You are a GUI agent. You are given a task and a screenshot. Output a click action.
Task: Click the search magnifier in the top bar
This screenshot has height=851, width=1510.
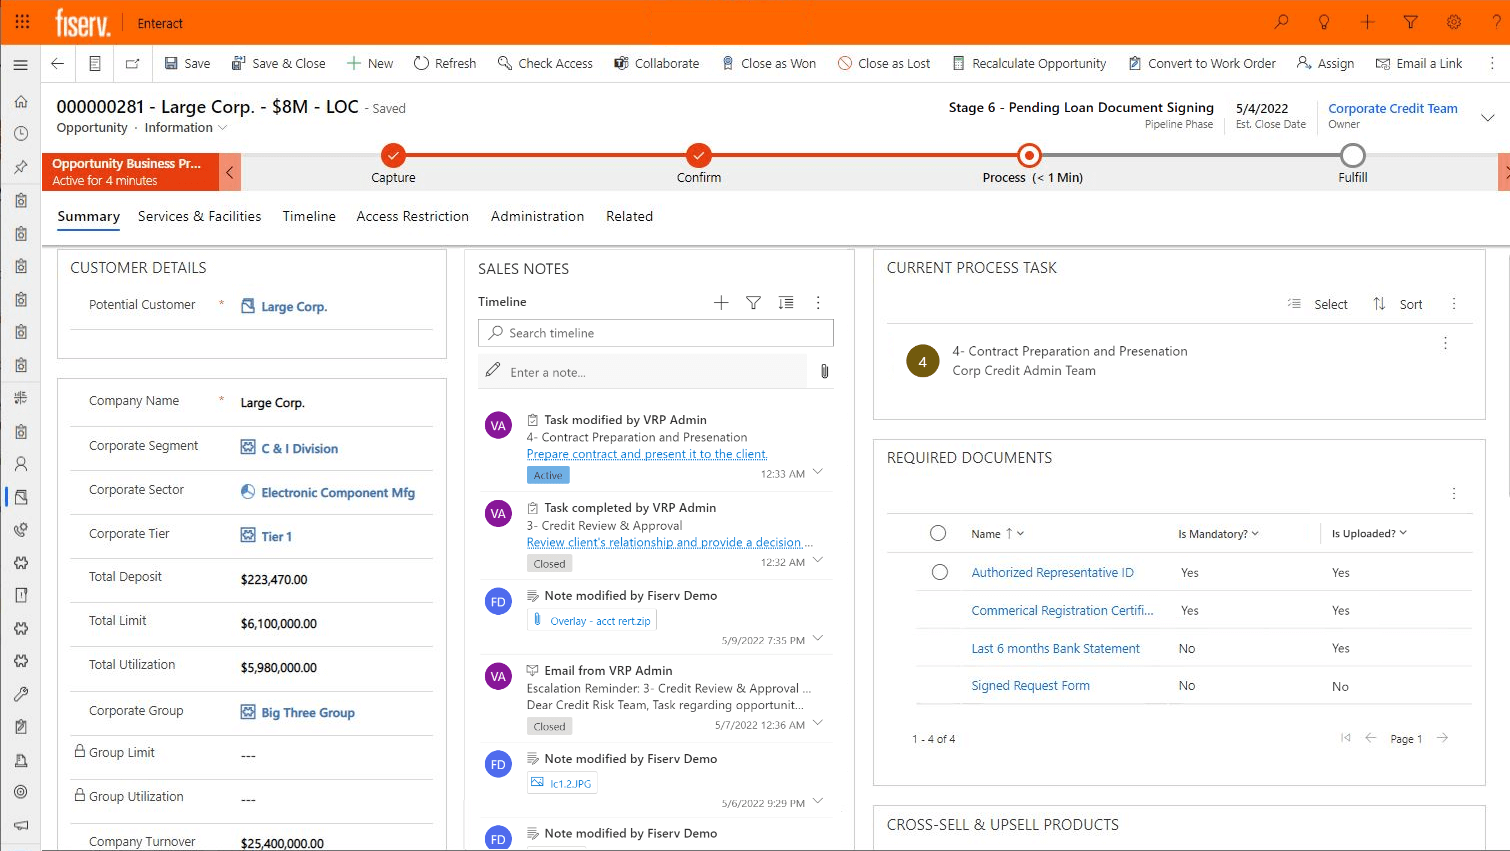click(x=1281, y=22)
